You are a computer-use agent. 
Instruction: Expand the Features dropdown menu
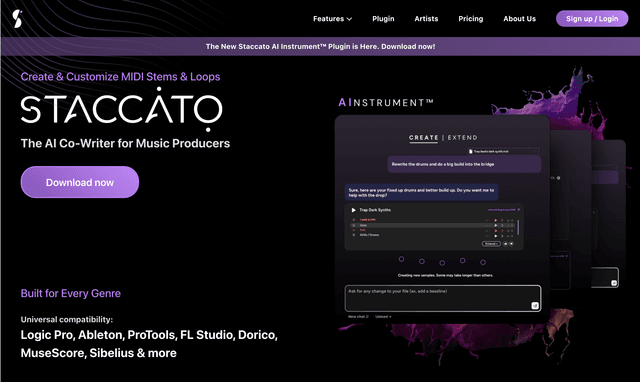pyautogui.click(x=332, y=19)
